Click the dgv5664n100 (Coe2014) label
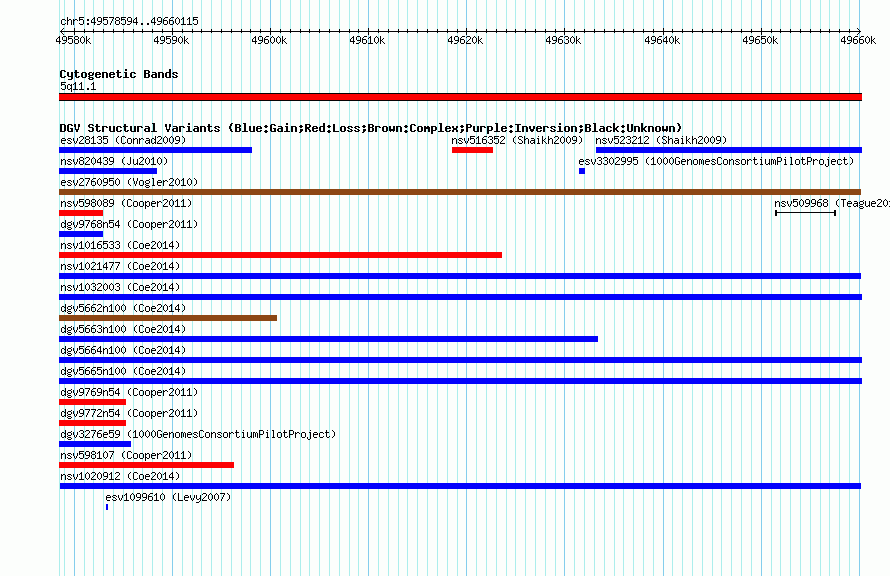This screenshot has height=576, width=890. coord(123,350)
